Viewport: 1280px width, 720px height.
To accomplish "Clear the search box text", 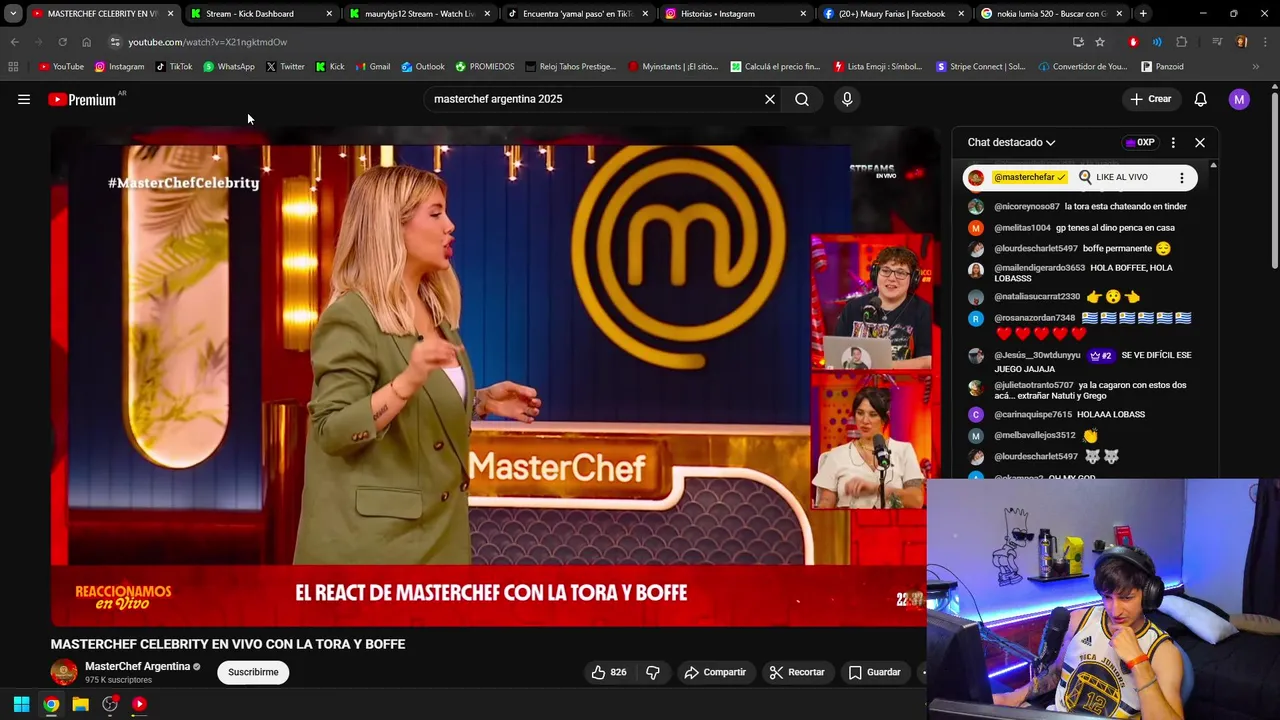I will 770,99.
